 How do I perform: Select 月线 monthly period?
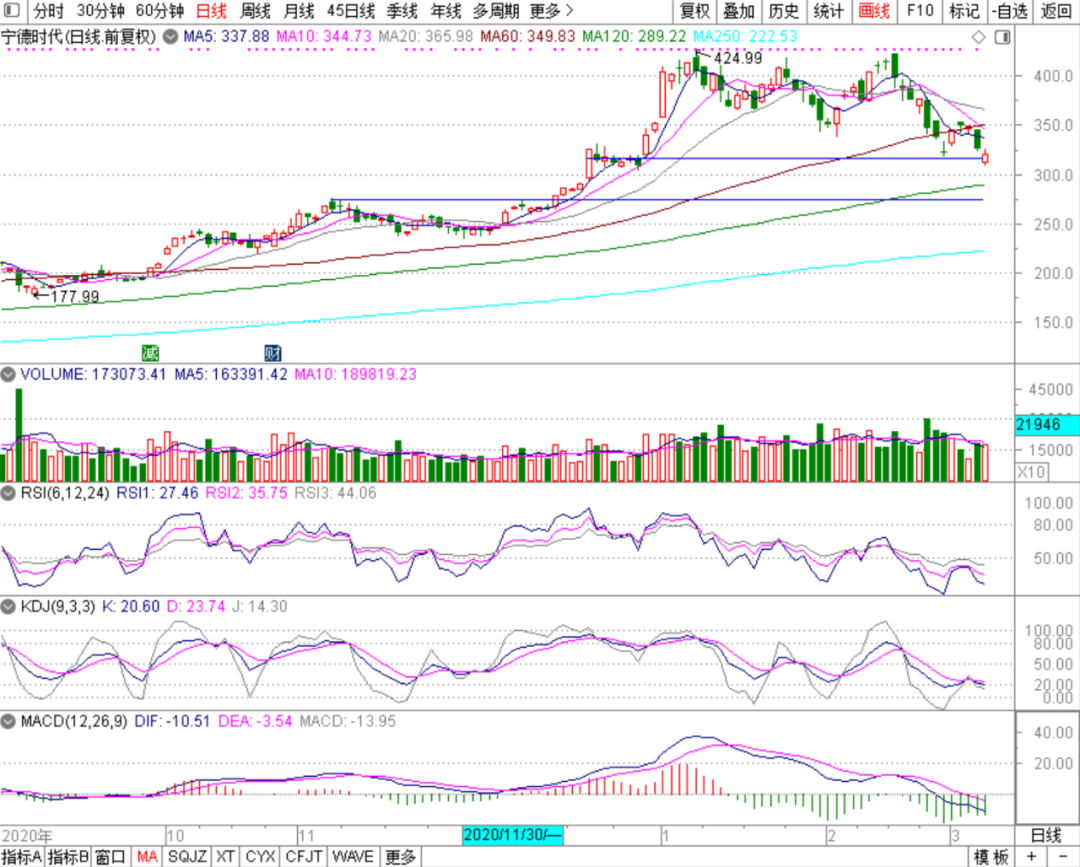coord(298,11)
